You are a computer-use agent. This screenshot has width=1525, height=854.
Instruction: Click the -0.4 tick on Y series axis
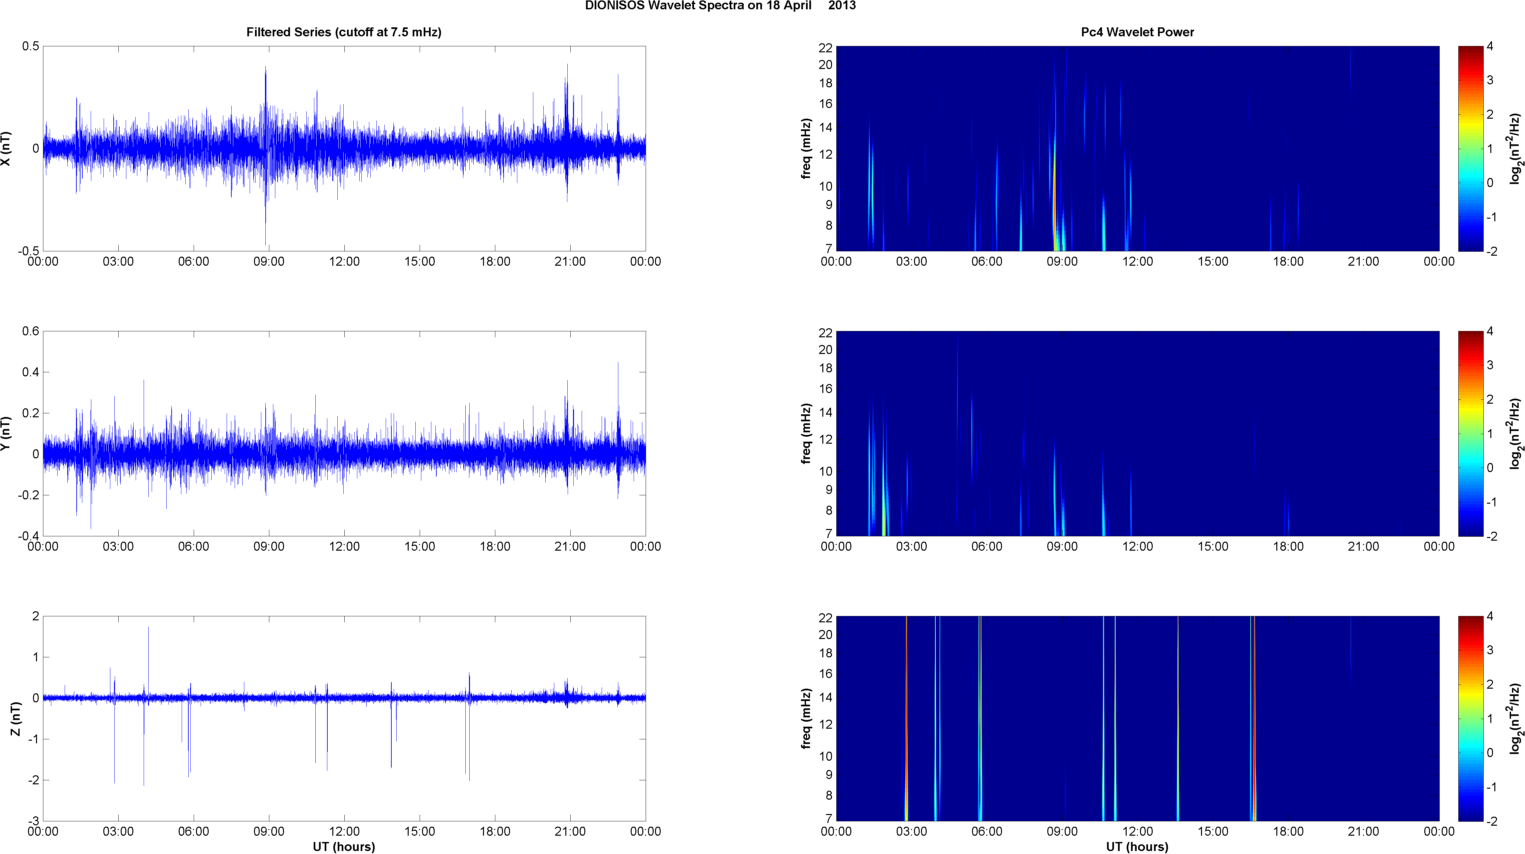point(28,536)
